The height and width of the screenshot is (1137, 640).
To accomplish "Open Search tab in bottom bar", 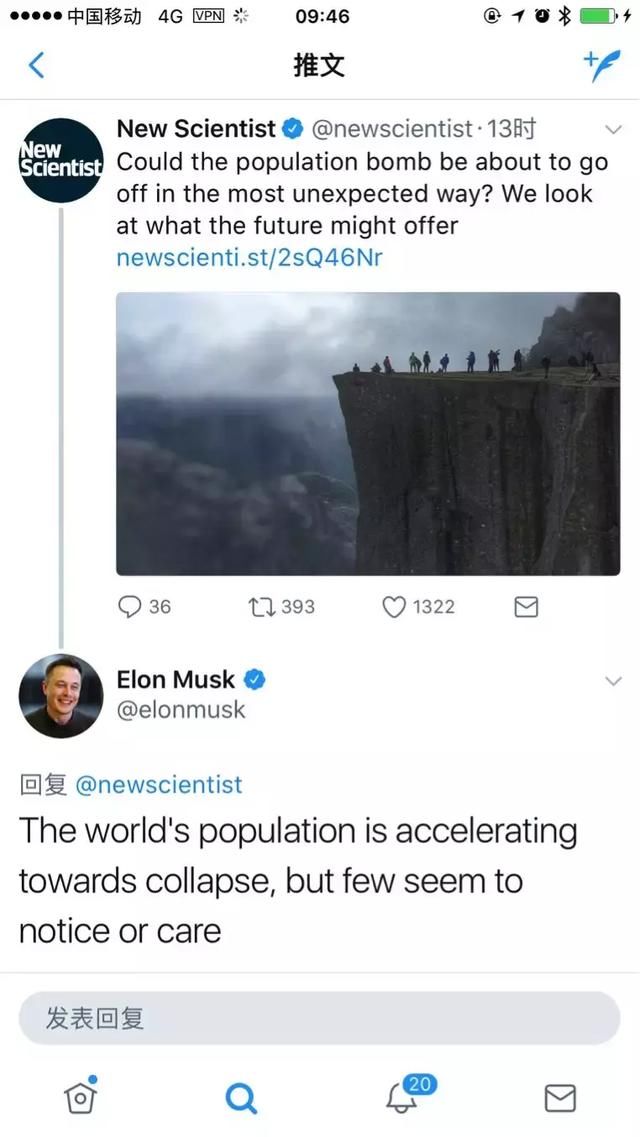I will click(x=241, y=1098).
